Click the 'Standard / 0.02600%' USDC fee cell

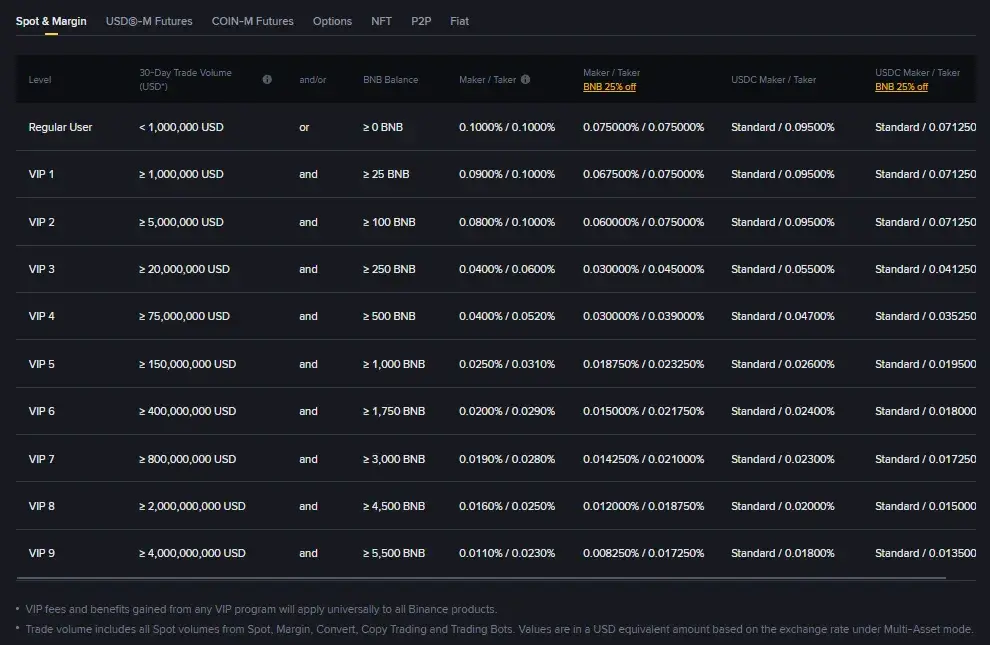pos(783,364)
